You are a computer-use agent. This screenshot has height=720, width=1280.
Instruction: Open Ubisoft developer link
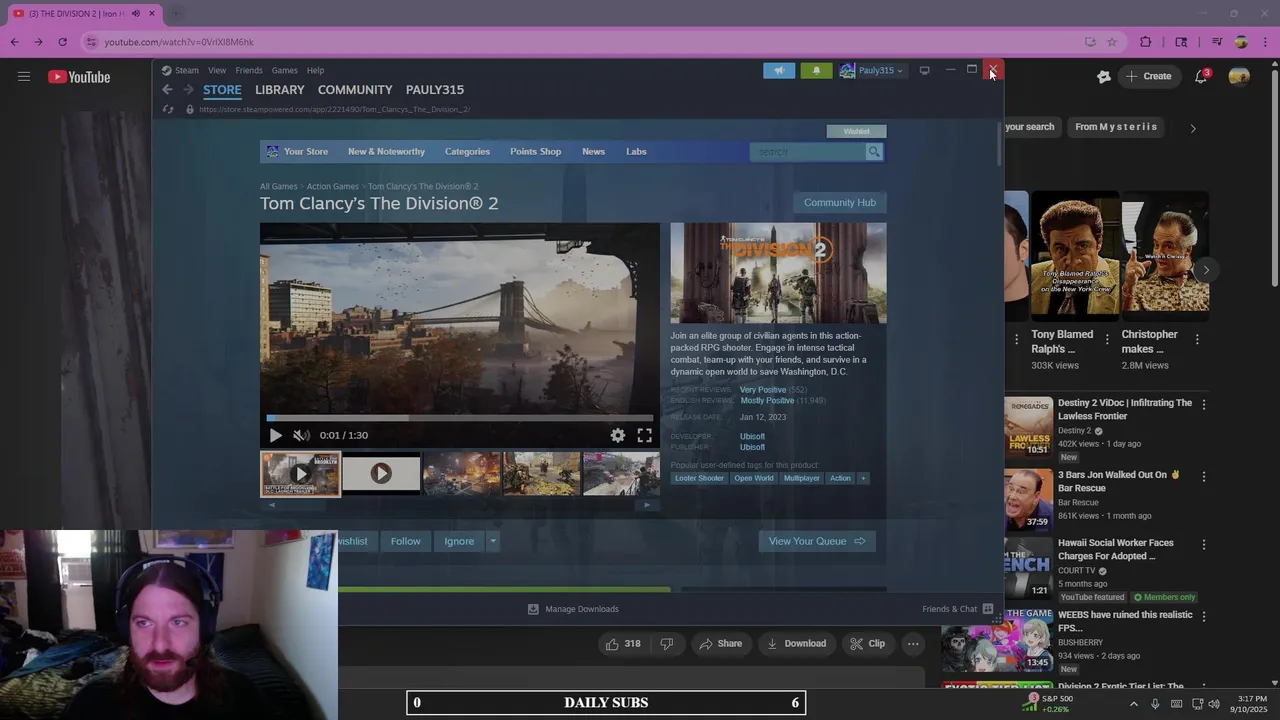pos(752,436)
